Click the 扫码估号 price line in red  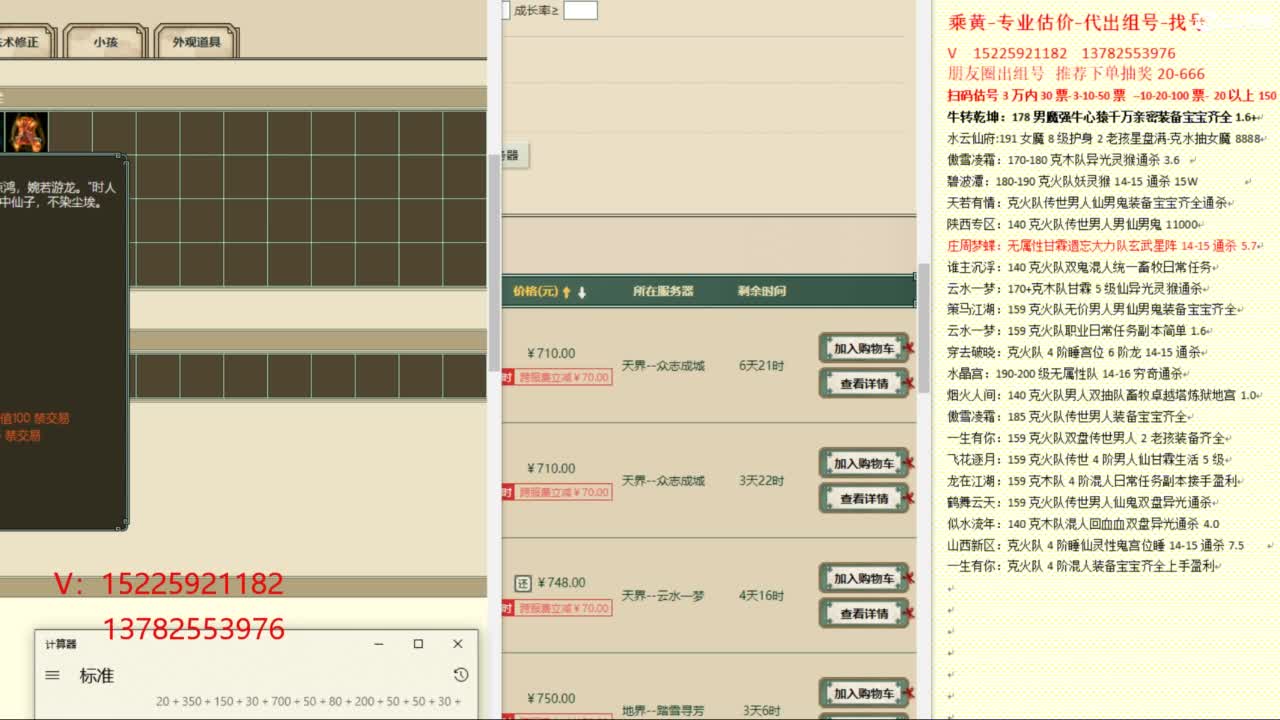coord(1111,96)
